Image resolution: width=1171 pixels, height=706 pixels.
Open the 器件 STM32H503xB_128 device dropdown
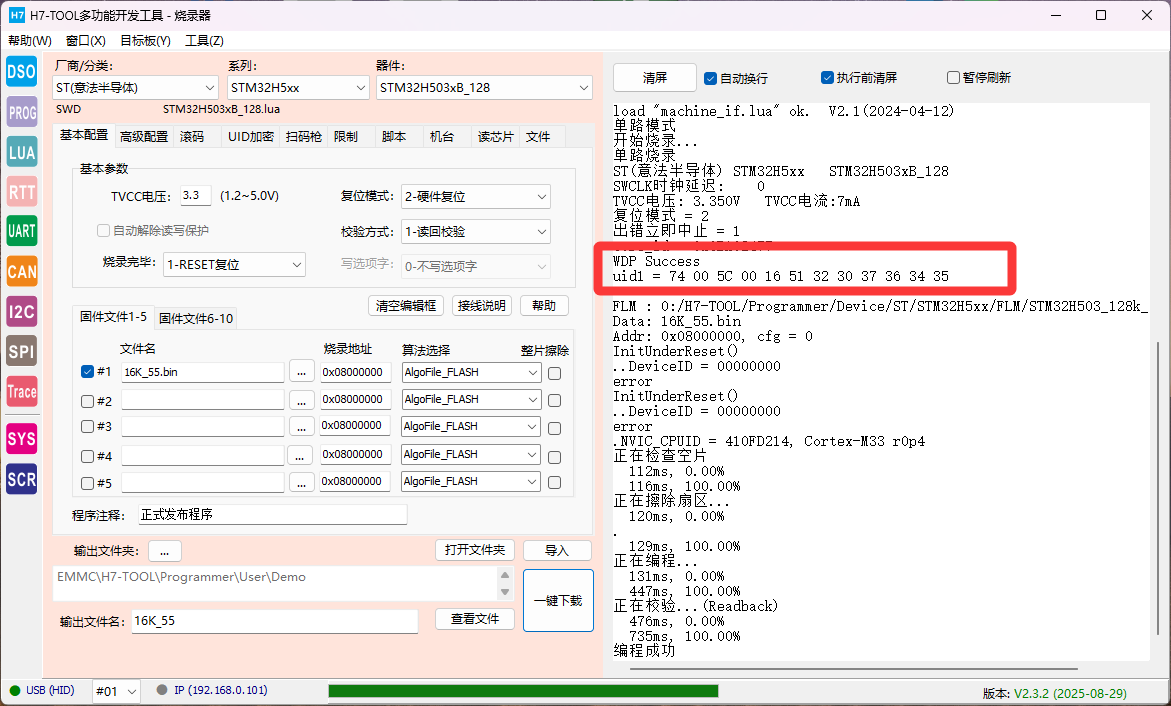pos(484,87)
